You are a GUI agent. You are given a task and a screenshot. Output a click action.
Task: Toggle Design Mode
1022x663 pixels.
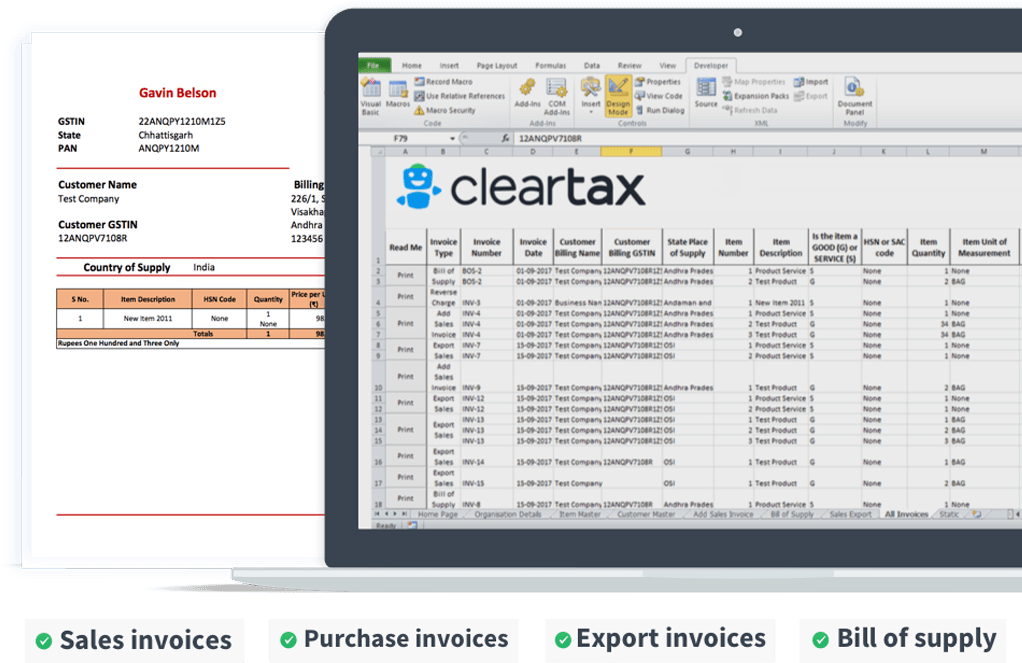618,96
